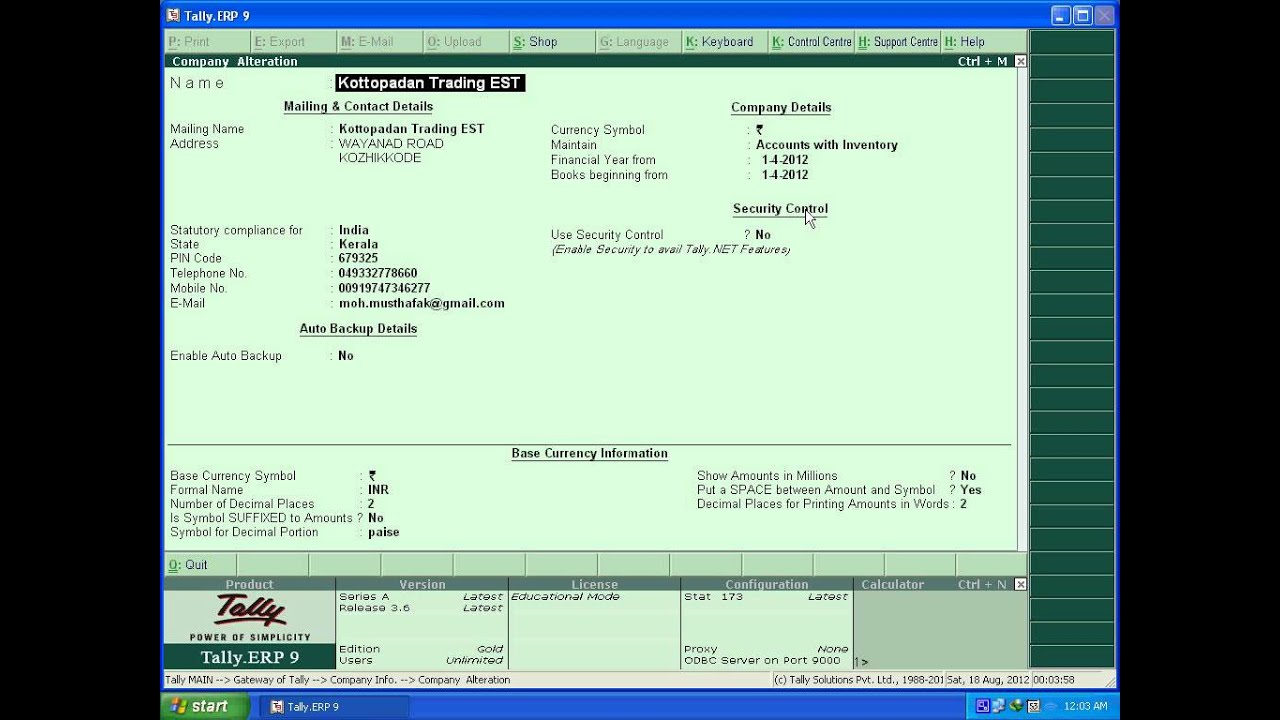Open the Control Centre button
Image resolution: width=1280 pixels, height=720 pixels.
810,42
